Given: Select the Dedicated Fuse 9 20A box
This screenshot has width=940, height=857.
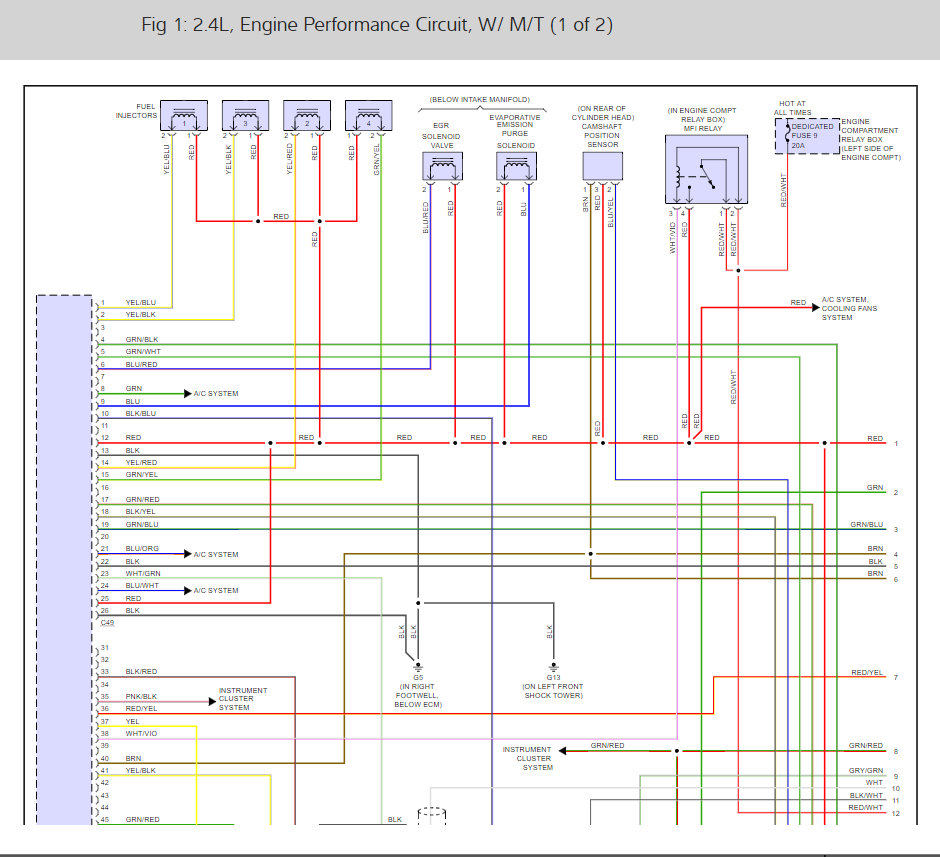Looking at the screenshot, I should [807, 136].
